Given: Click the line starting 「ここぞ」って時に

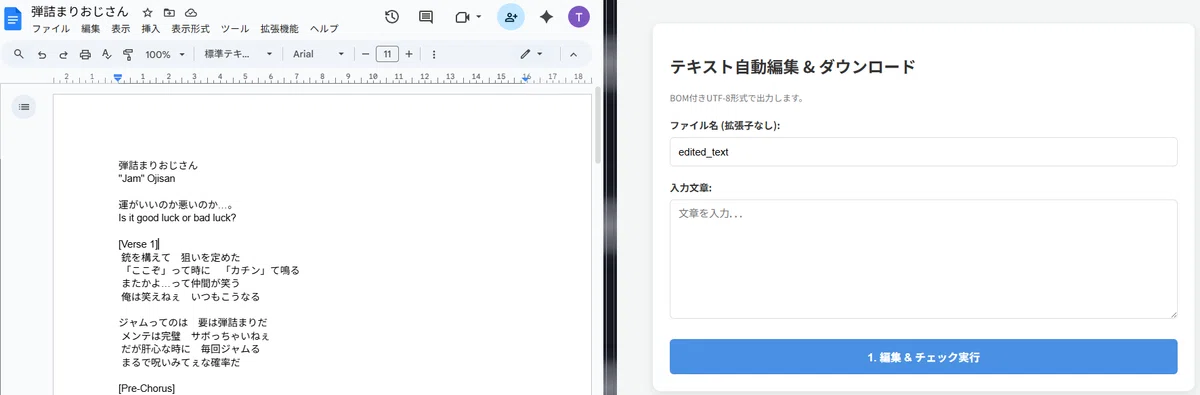Looking at the screenshot, I should [x=210, y=270].
